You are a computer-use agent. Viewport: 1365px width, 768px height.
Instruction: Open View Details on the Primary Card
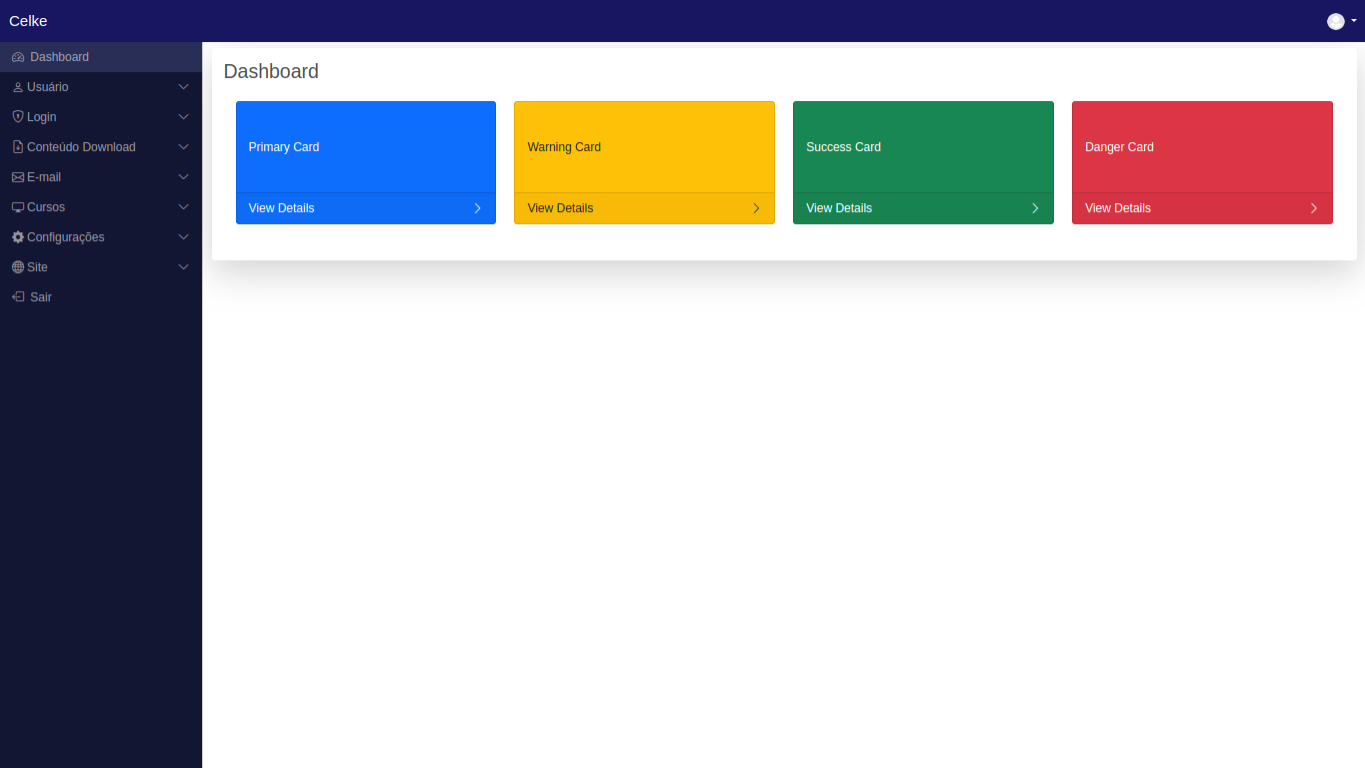point(281,208)
